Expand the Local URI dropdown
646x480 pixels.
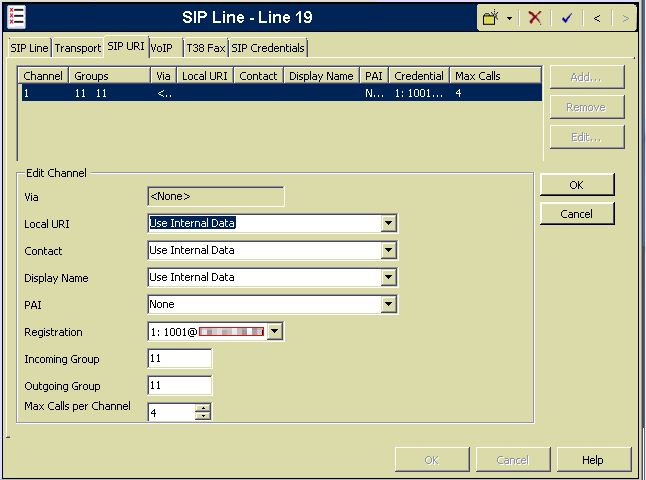click(x=388, y=223)
